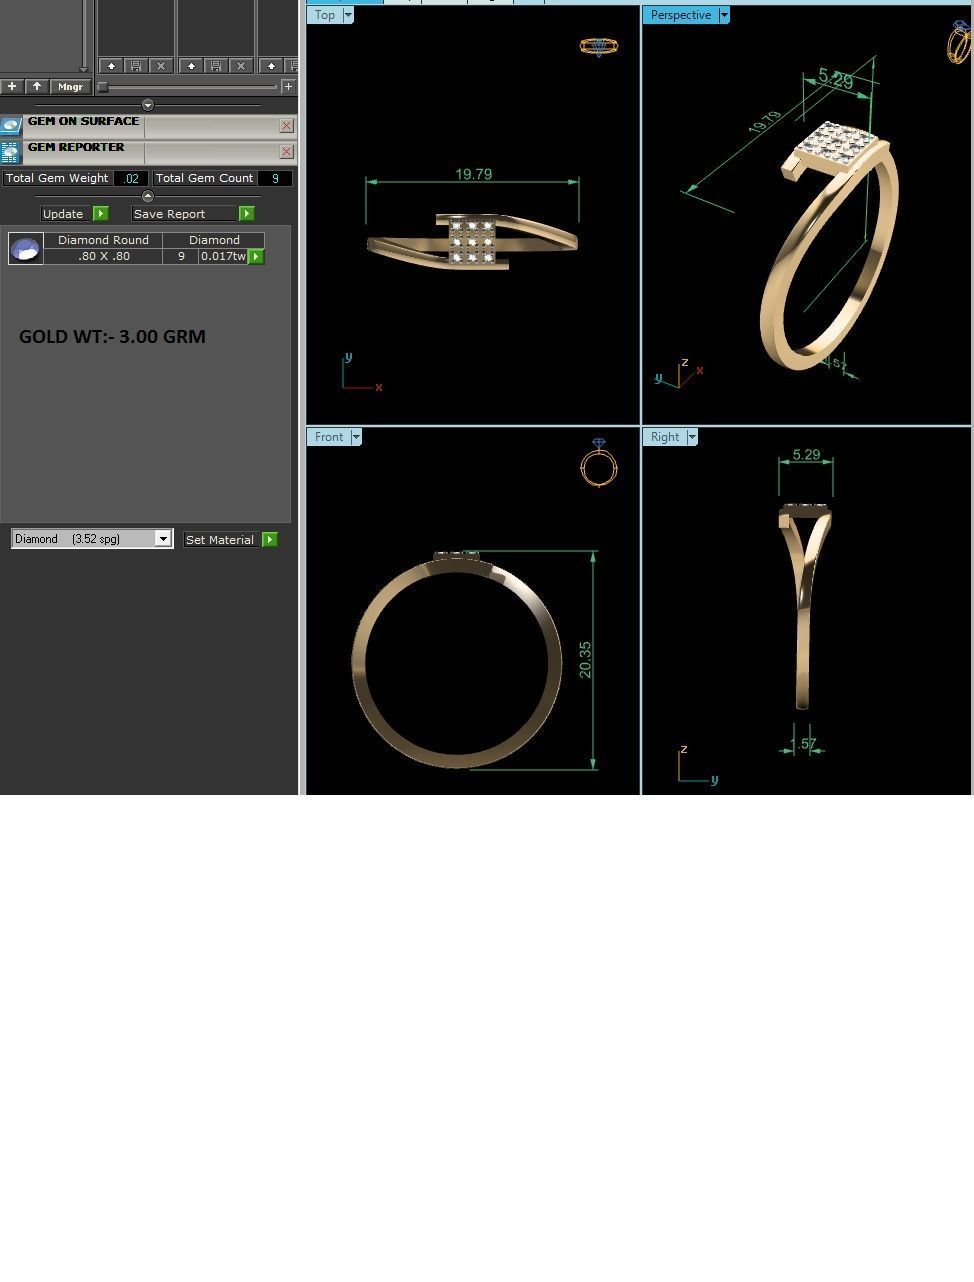Viewport: 974px width, 1282px height.
Task: Click the 5.29 dimension in Perspective viewport
Action: point(836,79)
